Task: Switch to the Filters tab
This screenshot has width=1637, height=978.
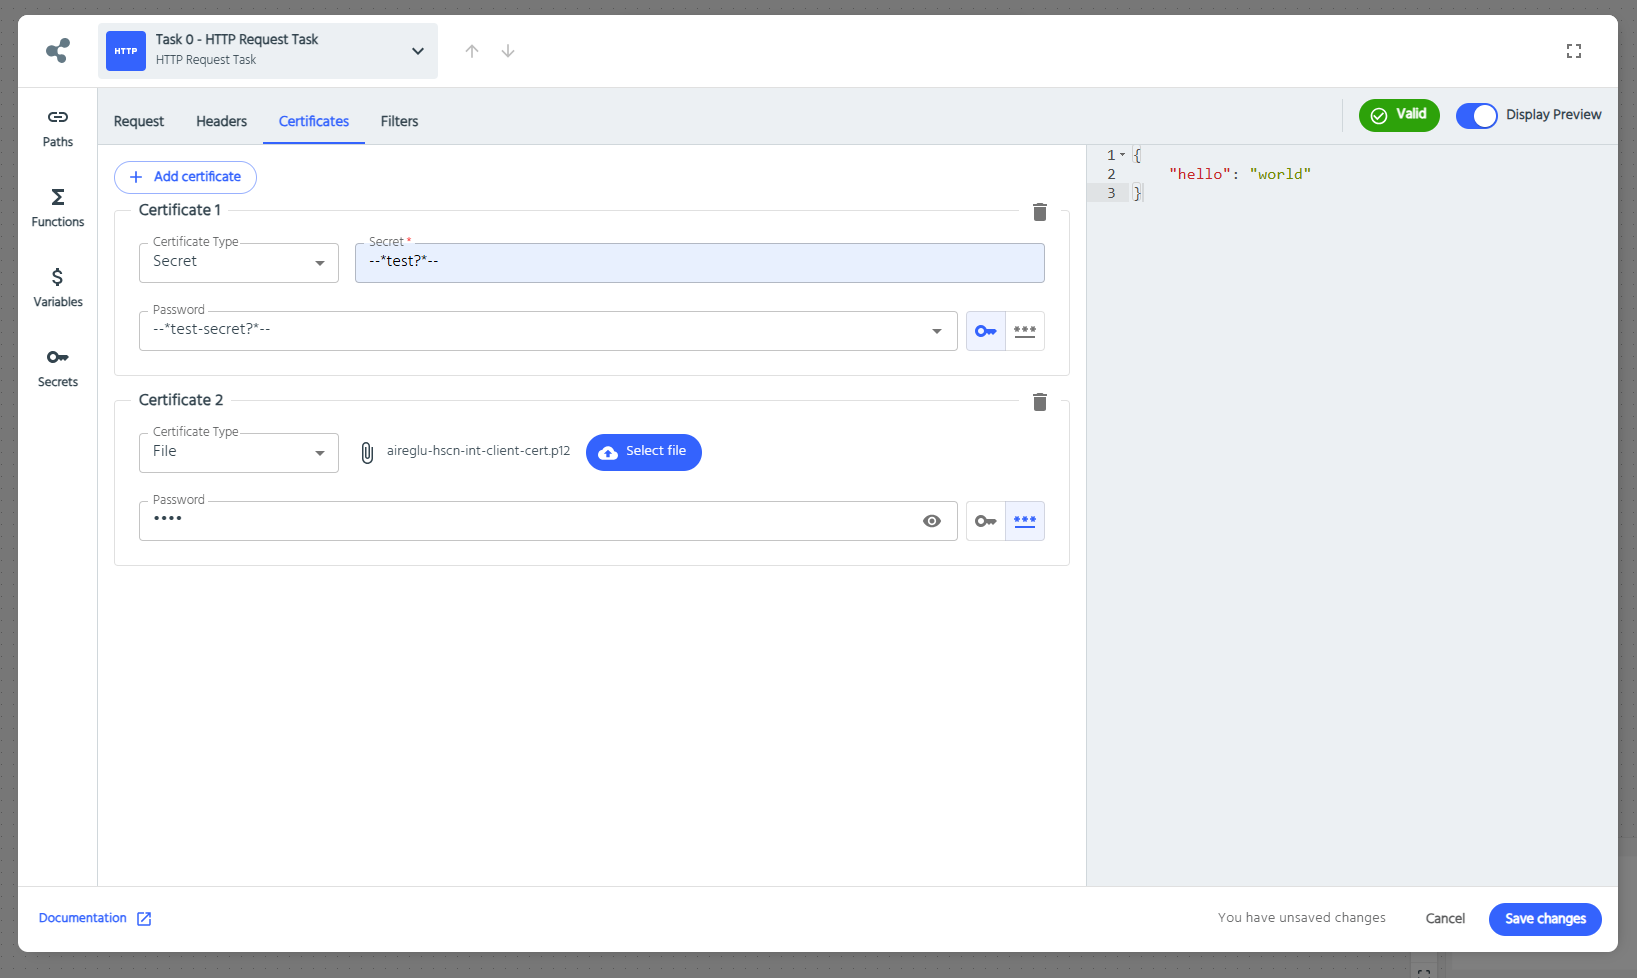Action: pos(399,121)
